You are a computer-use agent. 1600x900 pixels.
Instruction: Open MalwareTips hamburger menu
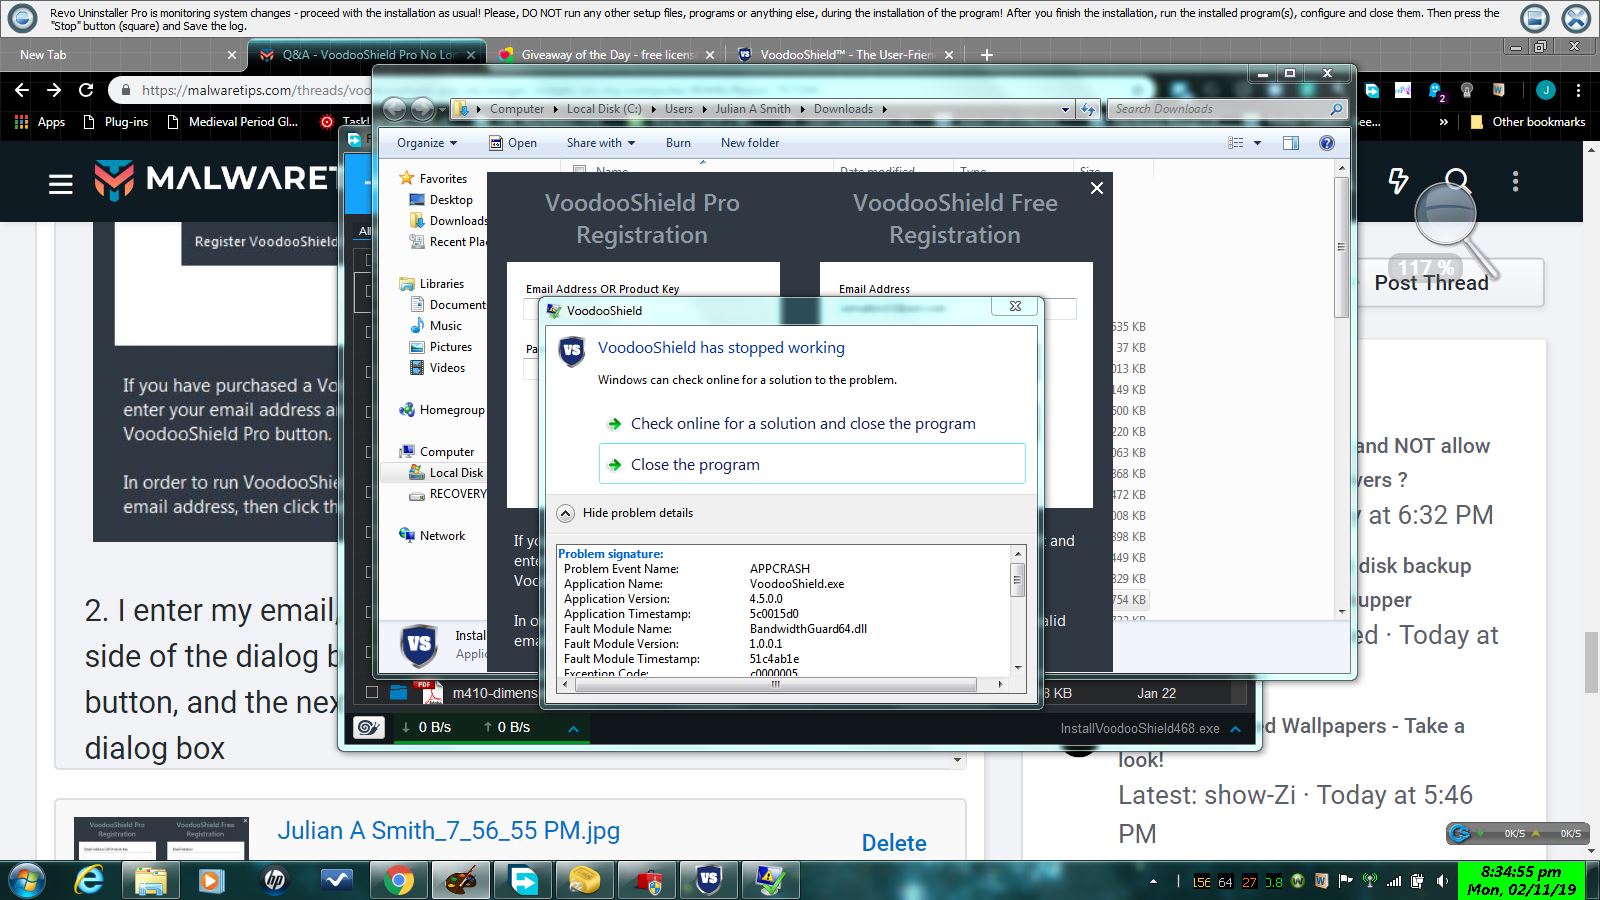tap(61, 183)
